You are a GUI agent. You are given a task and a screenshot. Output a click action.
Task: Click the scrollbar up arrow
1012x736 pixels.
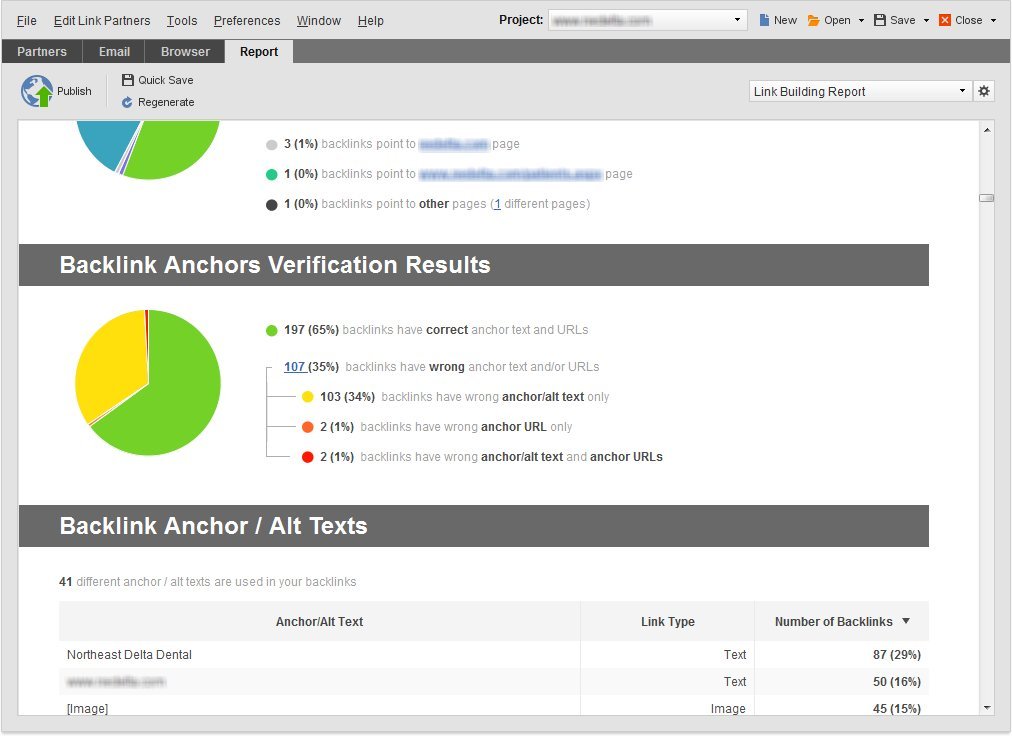coord(987,130)
